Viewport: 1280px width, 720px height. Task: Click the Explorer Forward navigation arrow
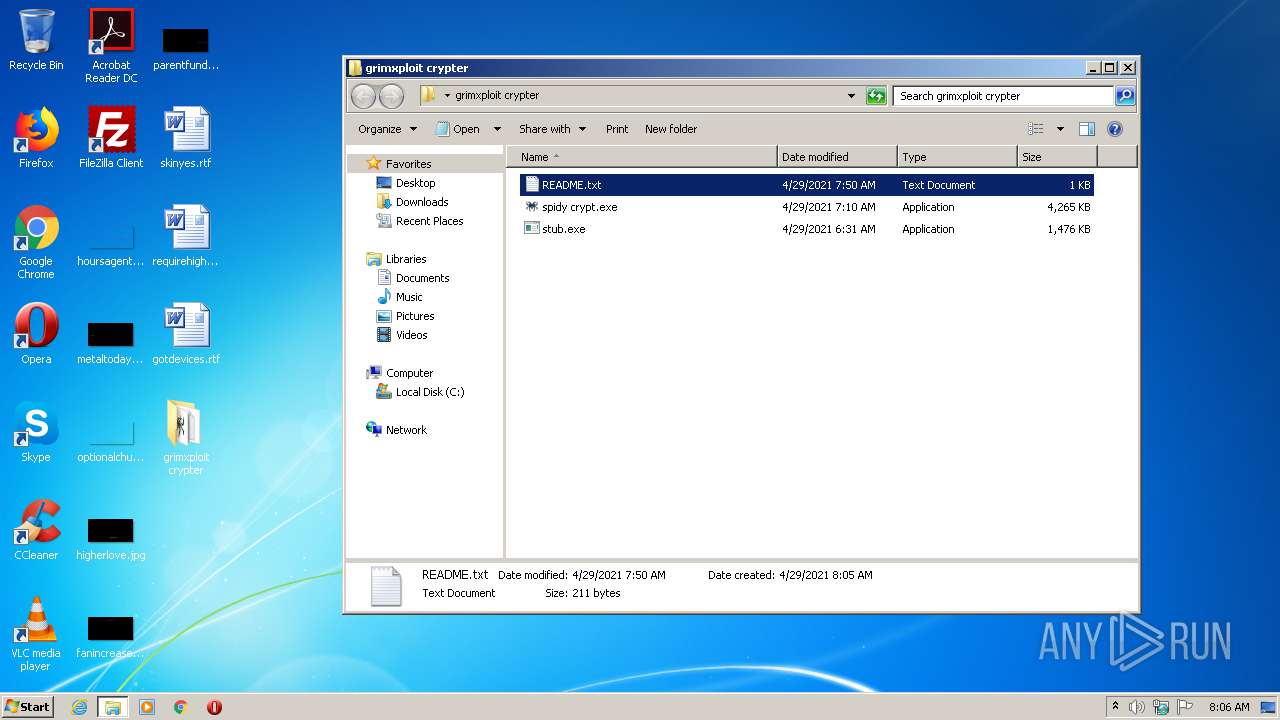(x=391, y=96)
